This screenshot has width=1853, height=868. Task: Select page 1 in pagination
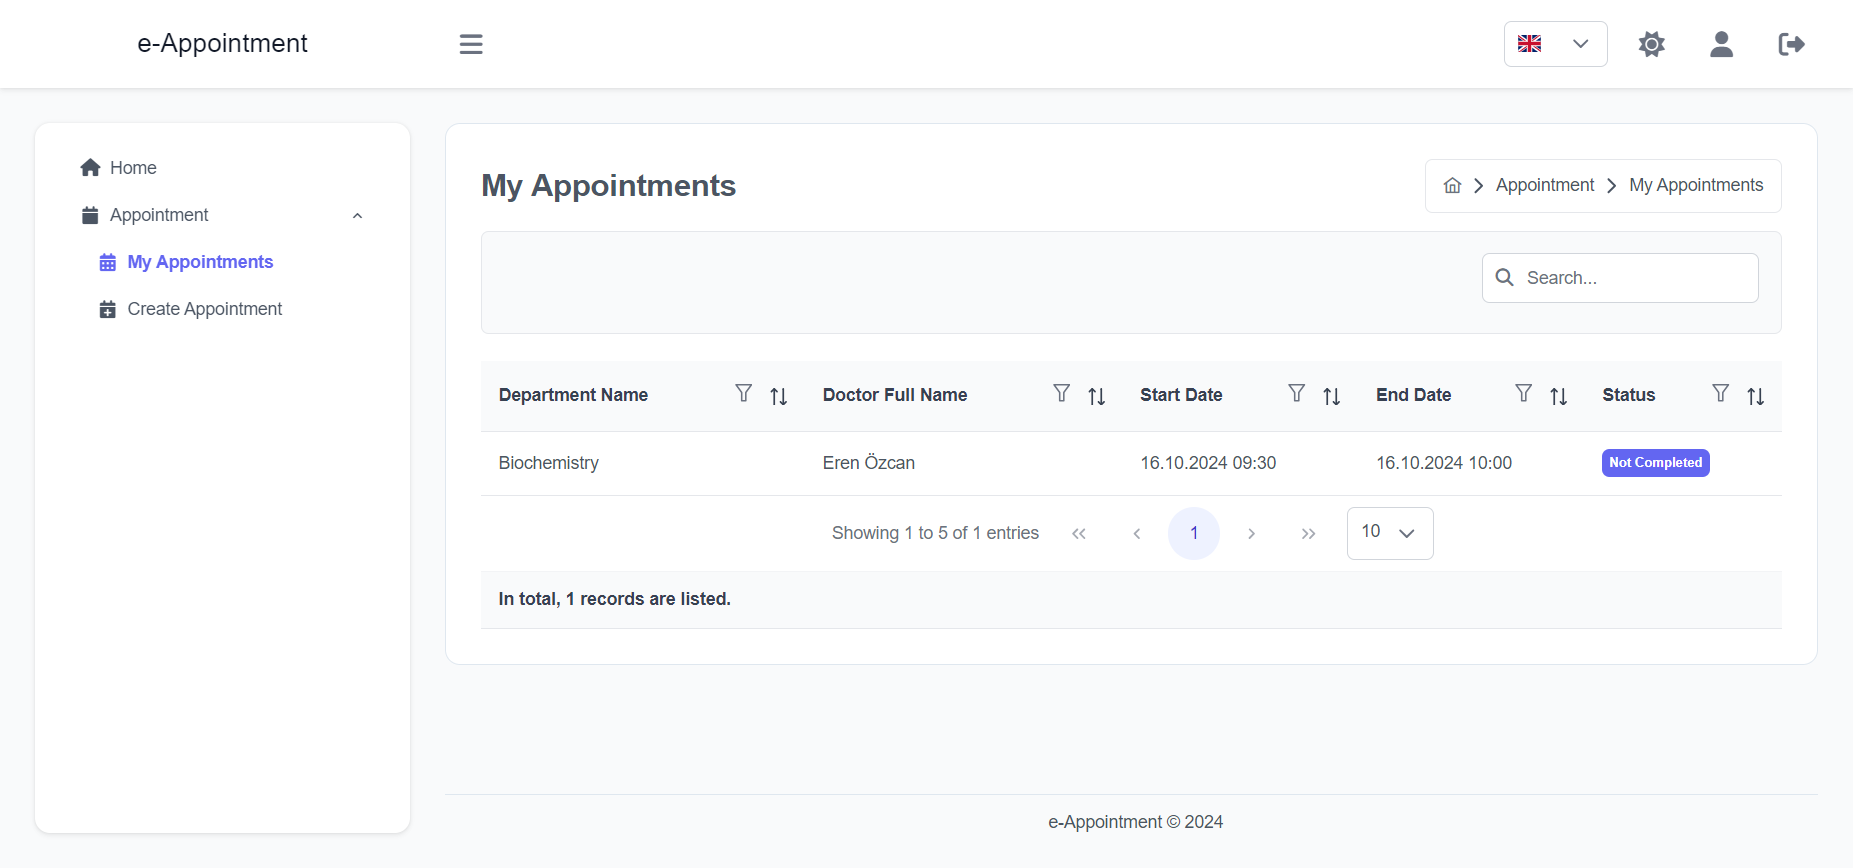1194,533
